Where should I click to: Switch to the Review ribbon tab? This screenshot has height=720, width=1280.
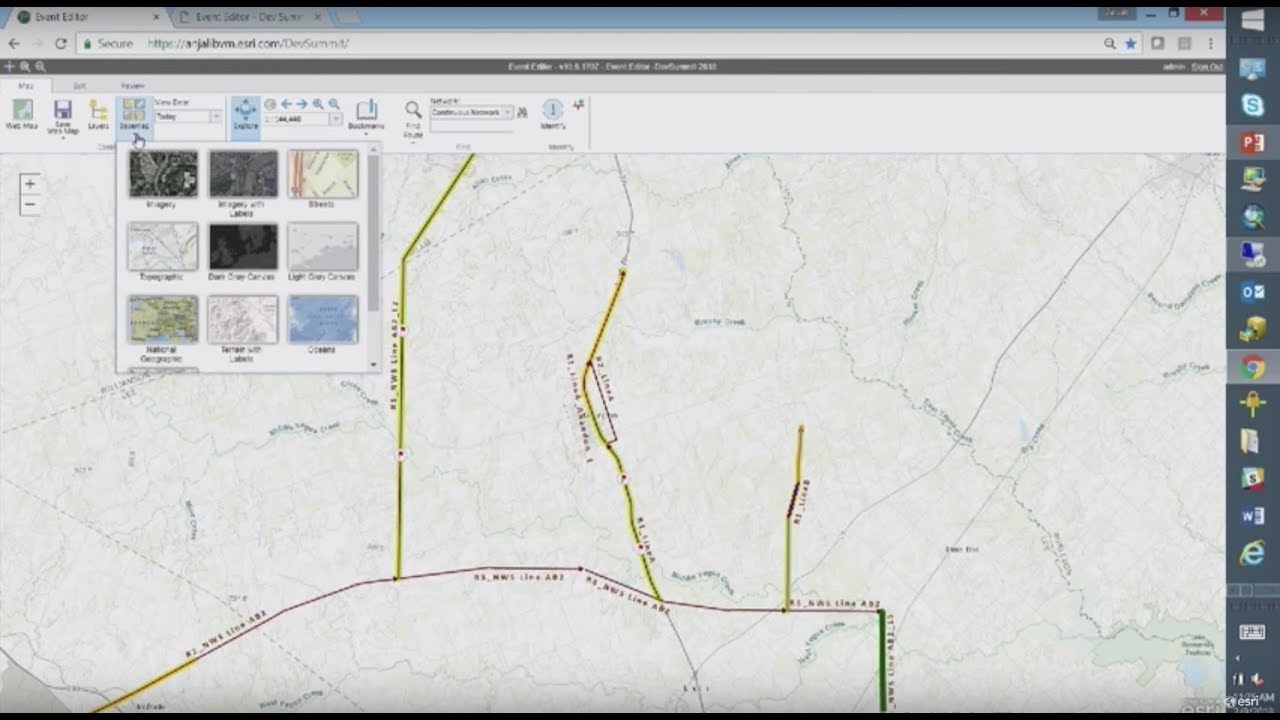132,86
